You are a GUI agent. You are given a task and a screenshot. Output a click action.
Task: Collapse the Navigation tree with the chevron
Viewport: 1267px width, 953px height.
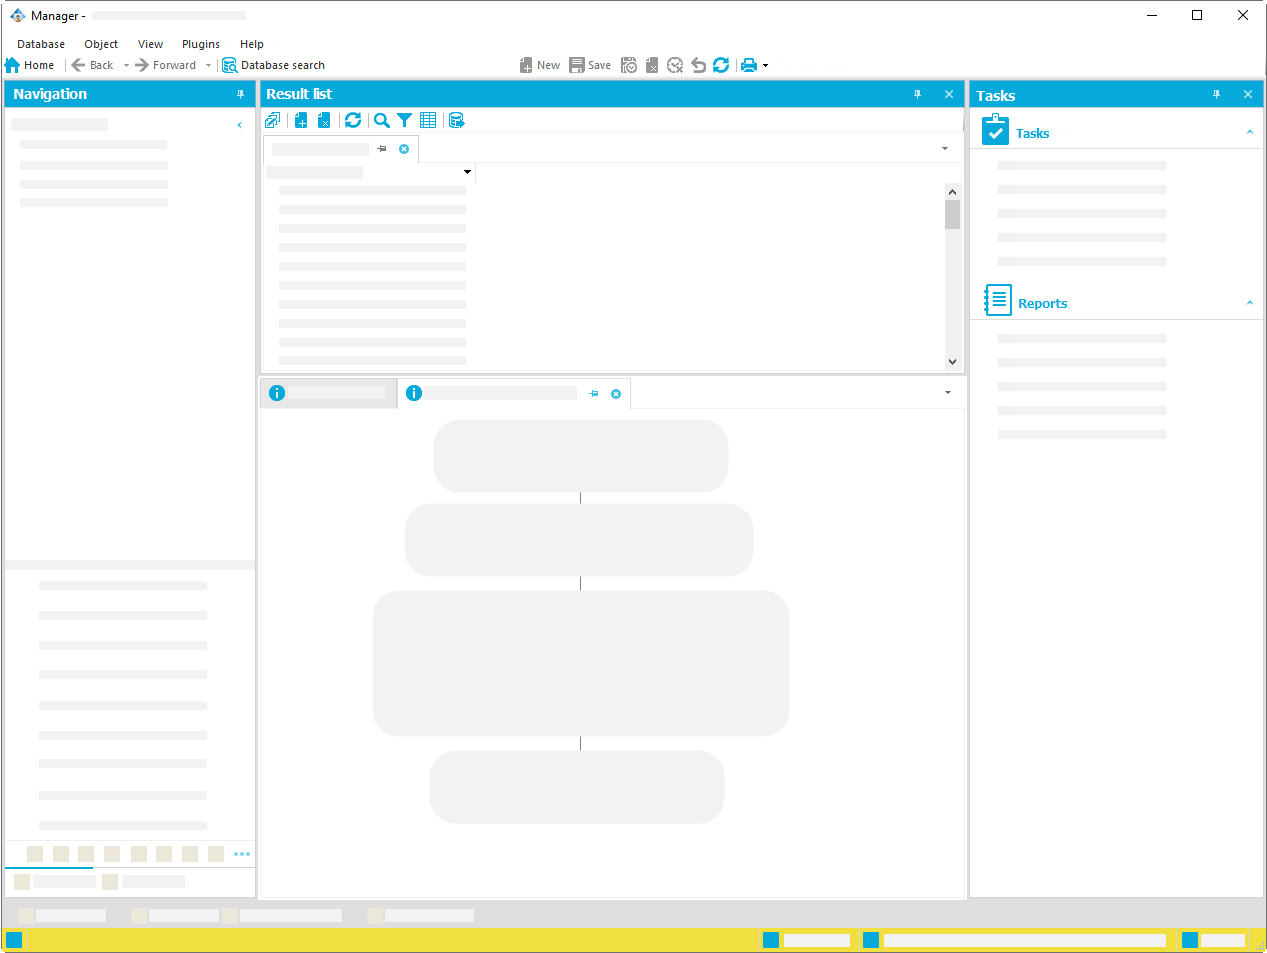click(240, 125)
